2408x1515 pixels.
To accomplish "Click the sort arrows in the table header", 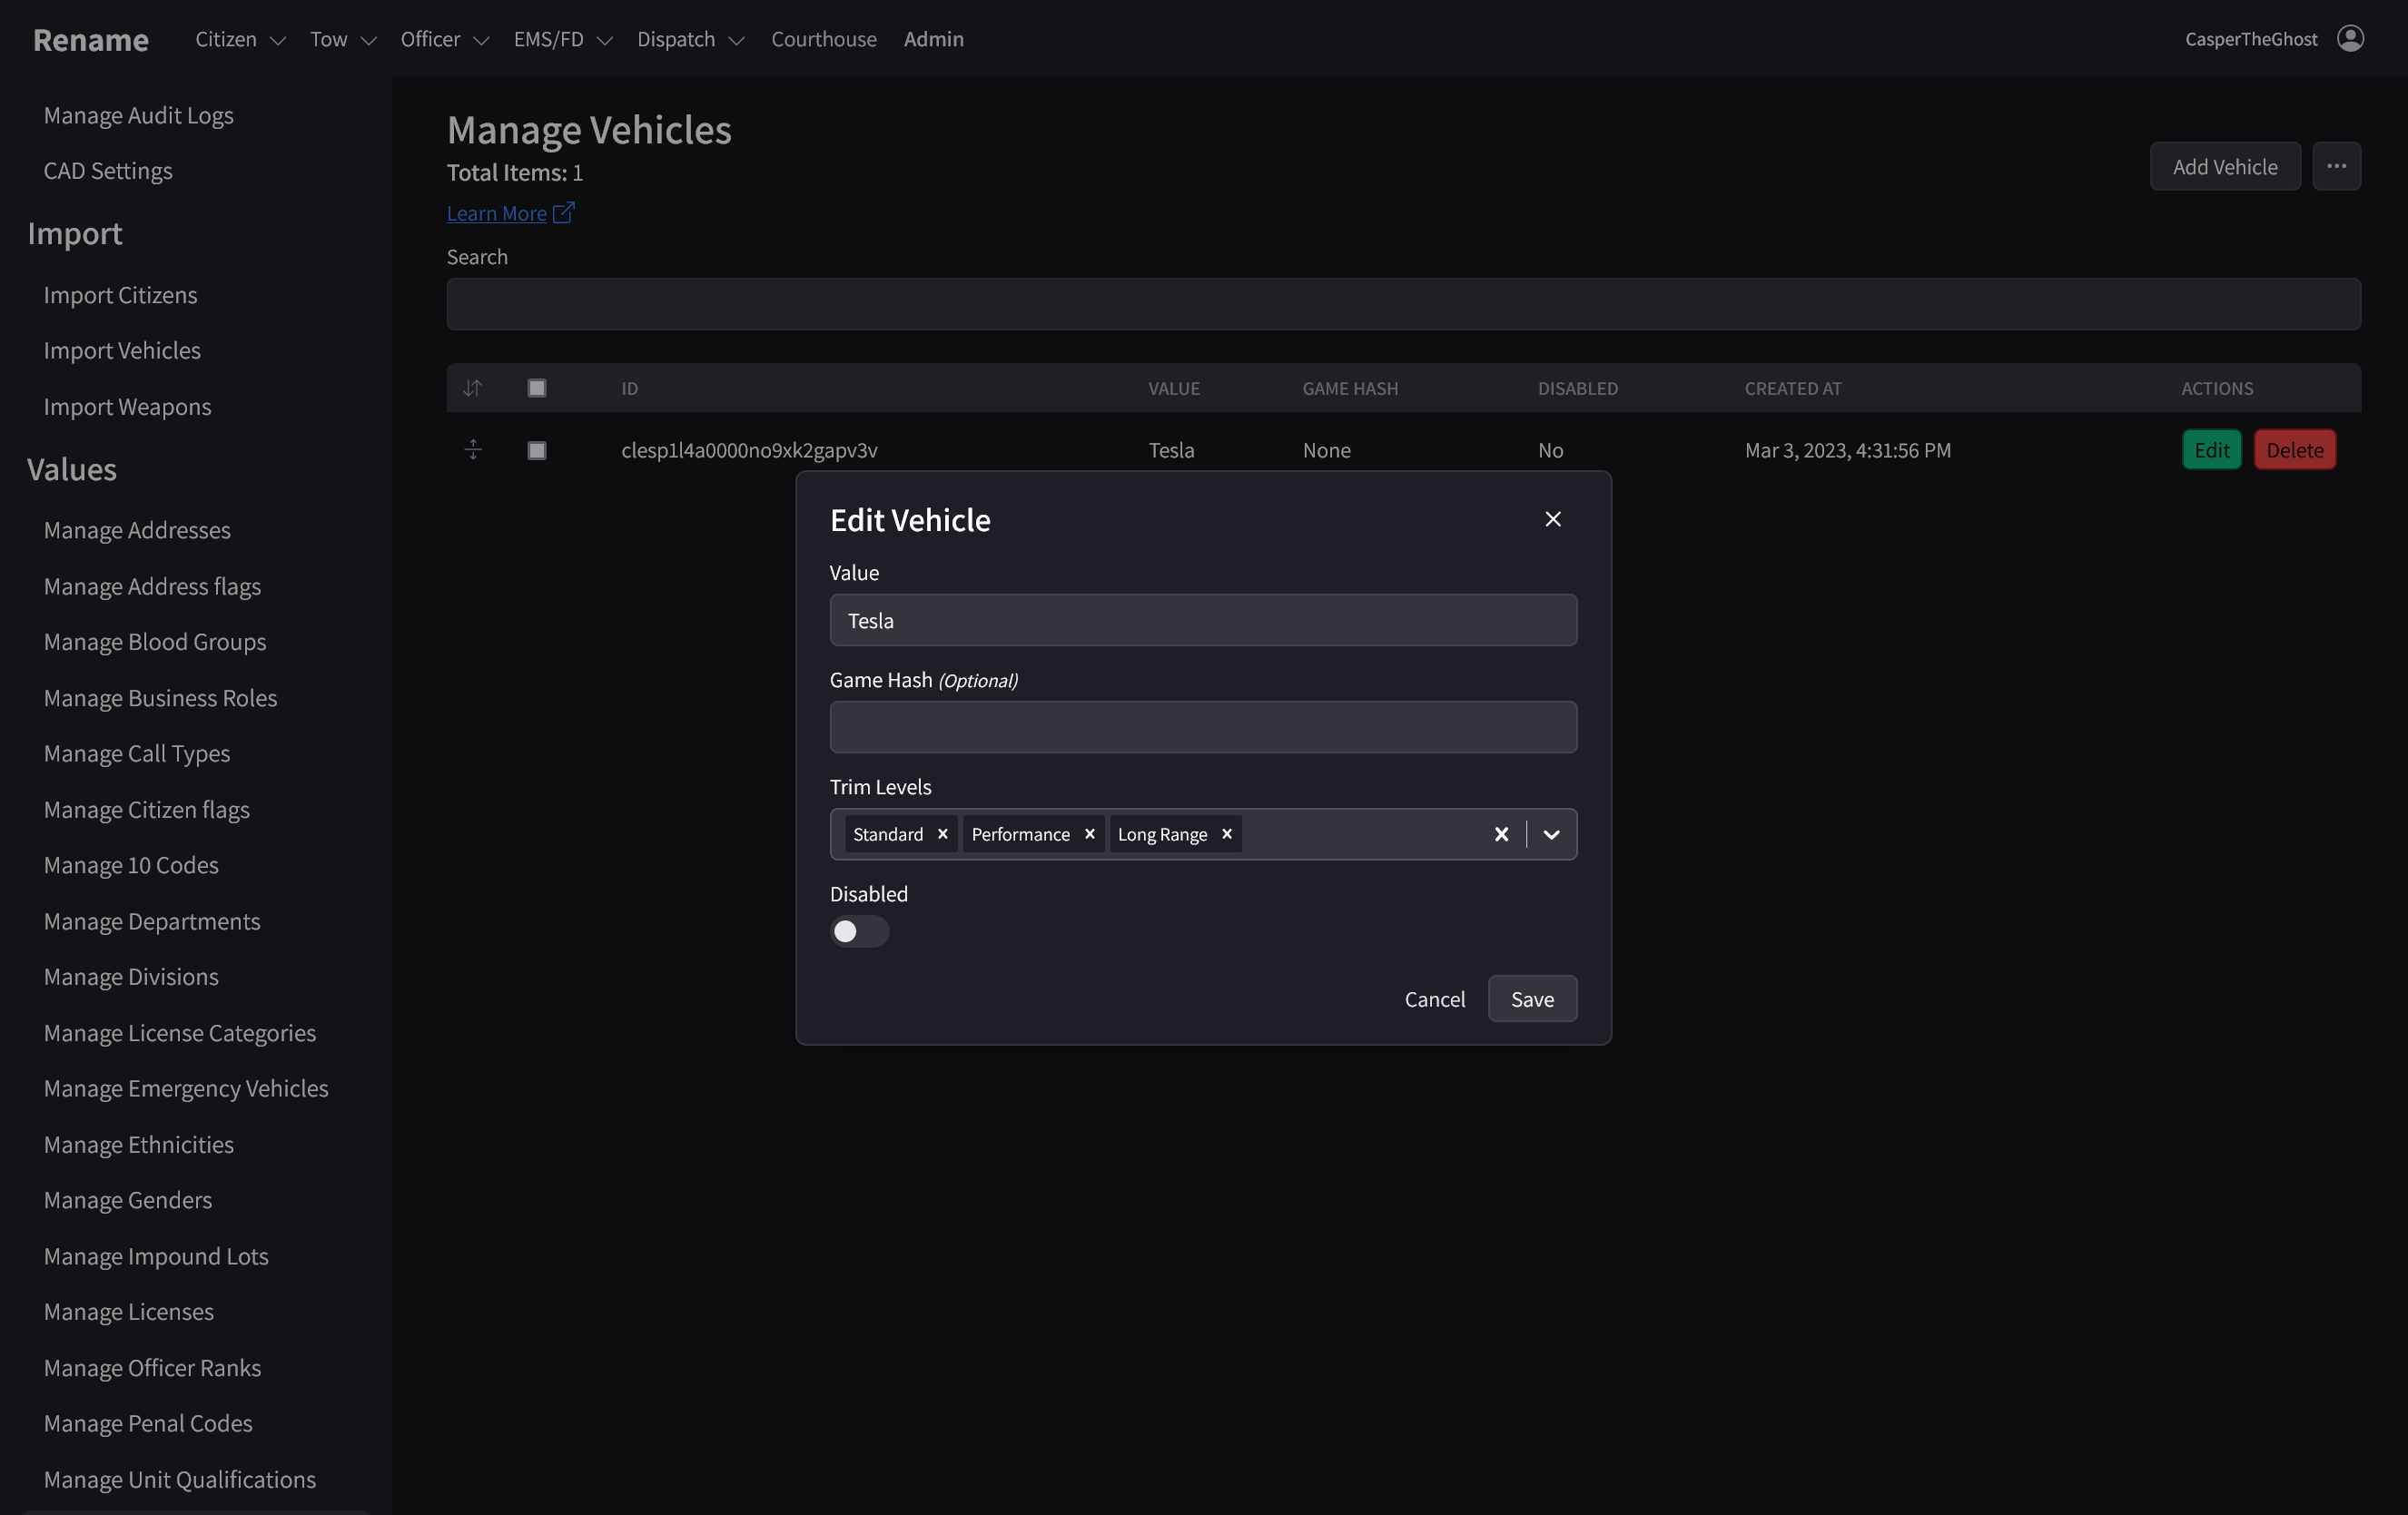I will (473, 388).
